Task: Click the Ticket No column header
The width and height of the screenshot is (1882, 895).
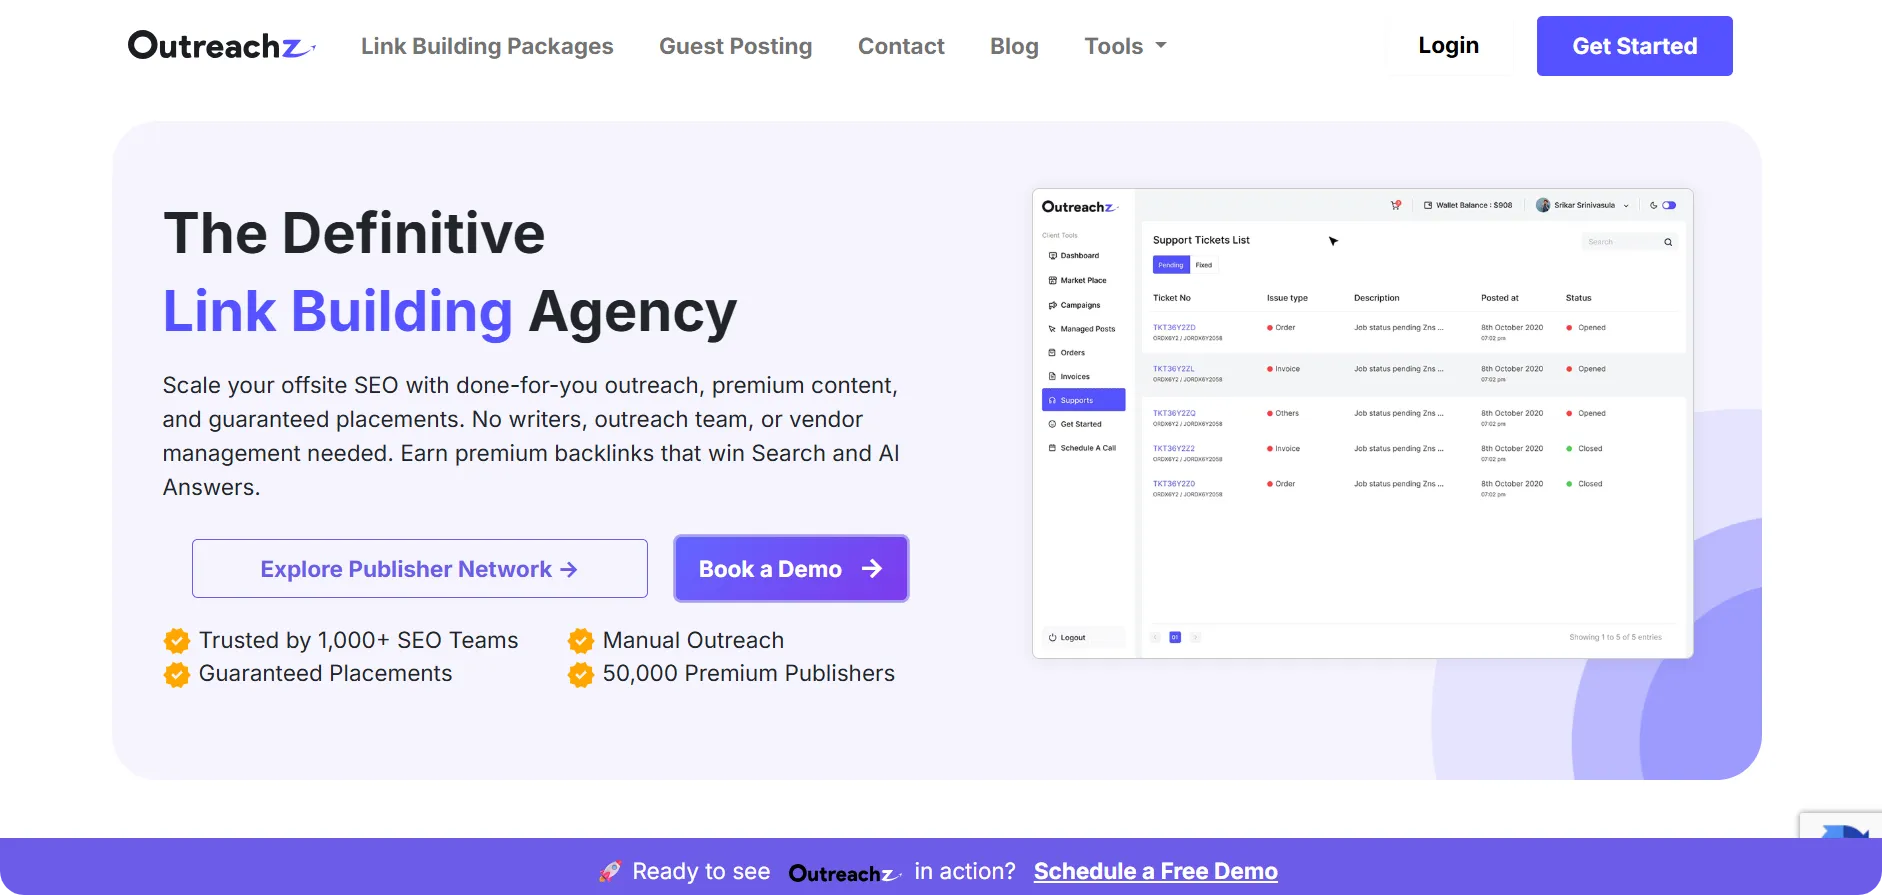Action: point(1172,298)
